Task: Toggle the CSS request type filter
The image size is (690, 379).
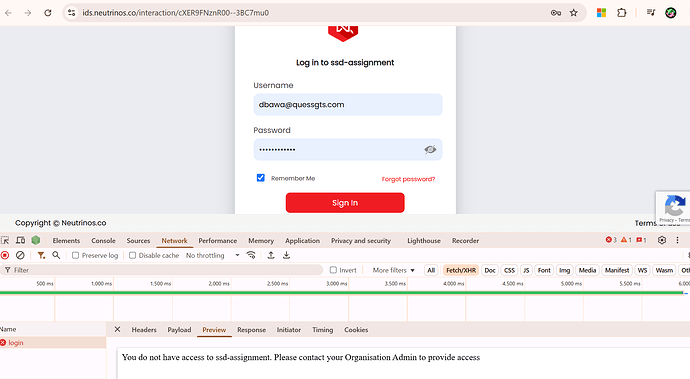Action: click(509, 270)
